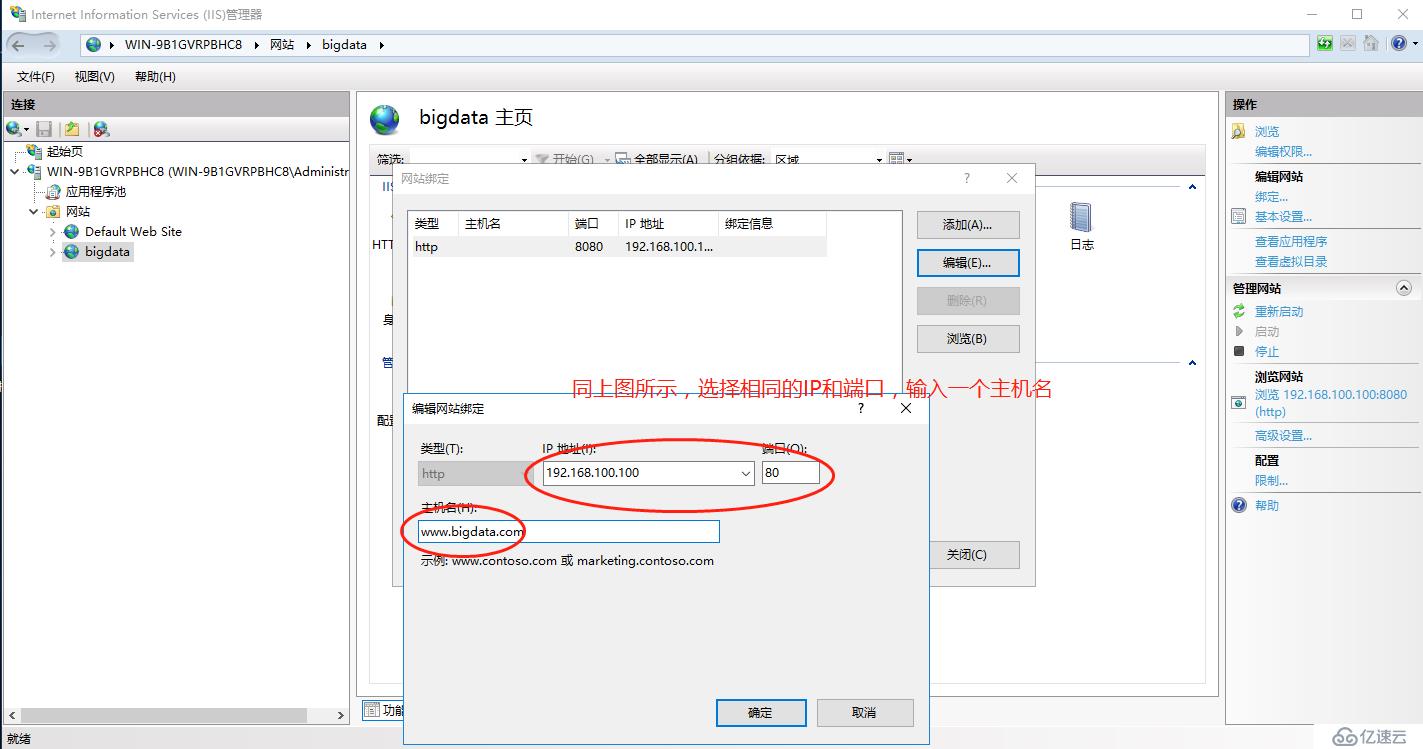The image size is (1423, 749).
Task: Expand the Default Web Site arrow
Action: 53,231
